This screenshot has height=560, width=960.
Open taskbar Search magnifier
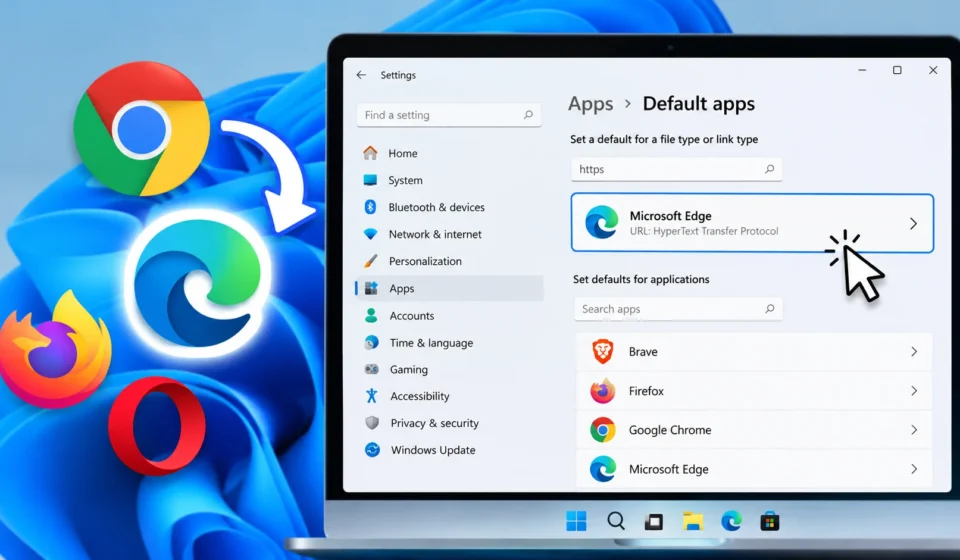point(616,521)
